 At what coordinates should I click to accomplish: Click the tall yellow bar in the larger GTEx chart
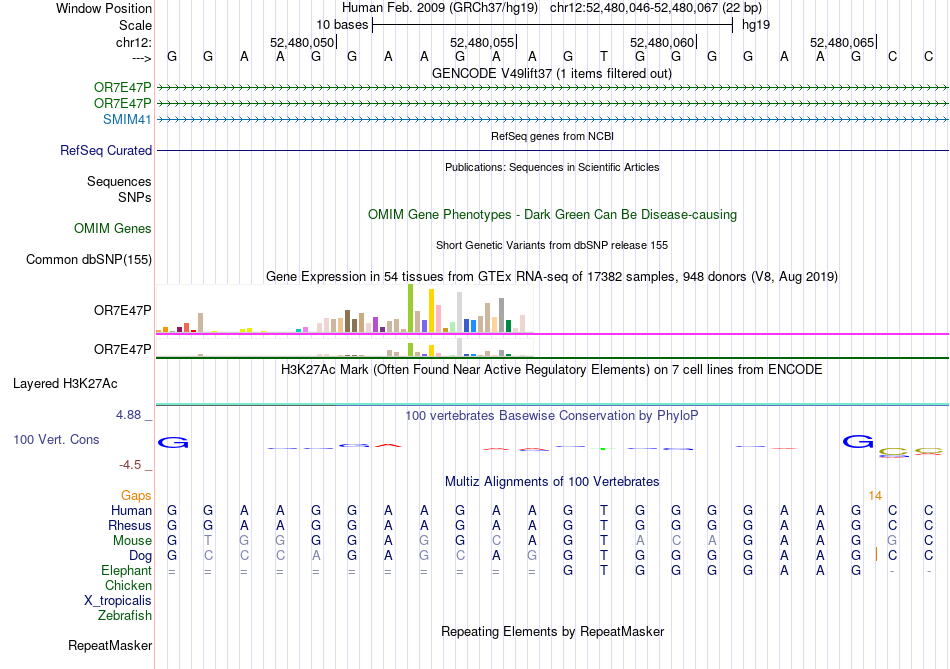pyautogui.click(x=431, y=311)
